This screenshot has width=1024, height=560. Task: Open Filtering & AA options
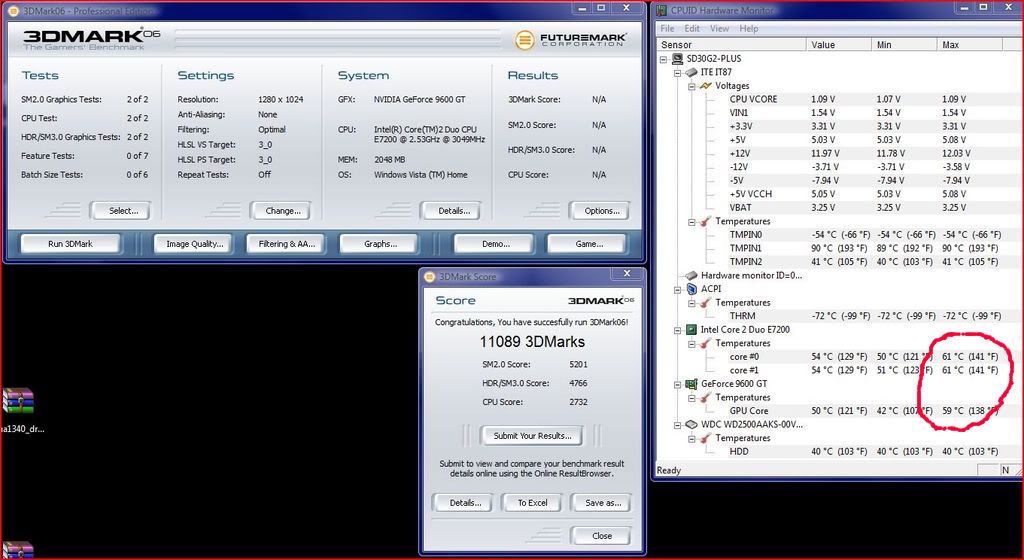287,244
